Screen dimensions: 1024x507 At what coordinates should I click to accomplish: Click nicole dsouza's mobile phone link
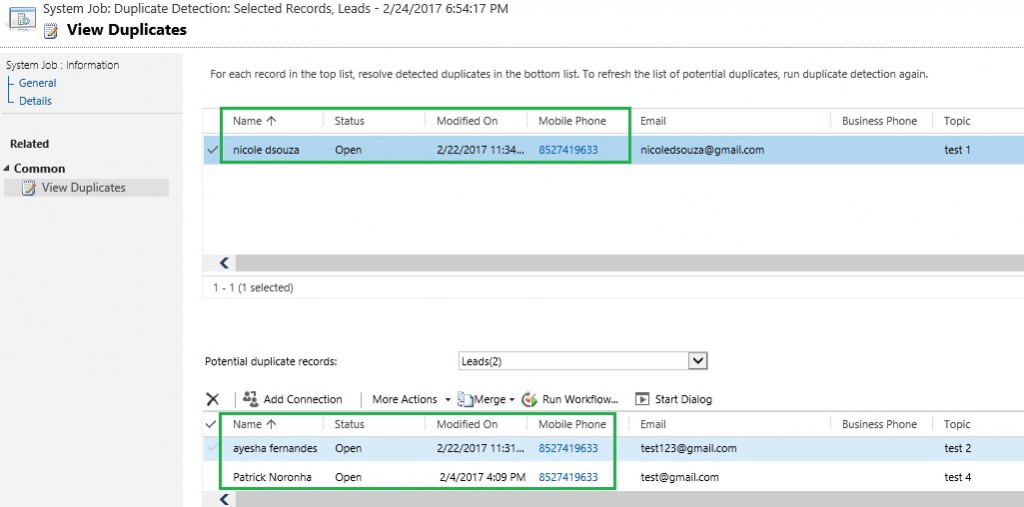(x=568, y=150)
